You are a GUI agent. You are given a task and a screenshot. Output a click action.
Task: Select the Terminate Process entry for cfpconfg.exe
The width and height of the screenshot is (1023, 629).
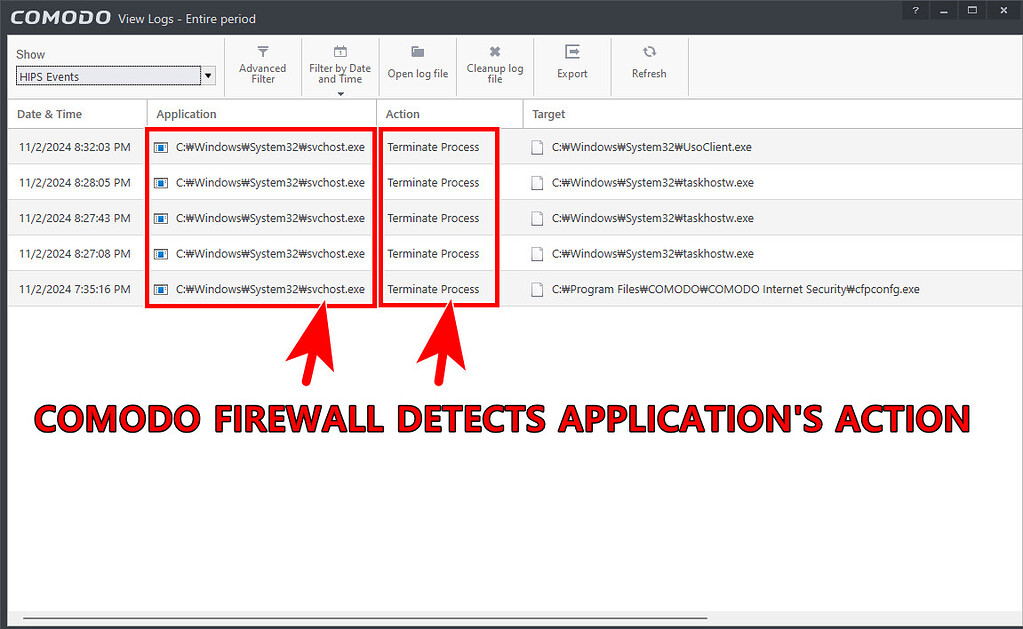point(437,289)
